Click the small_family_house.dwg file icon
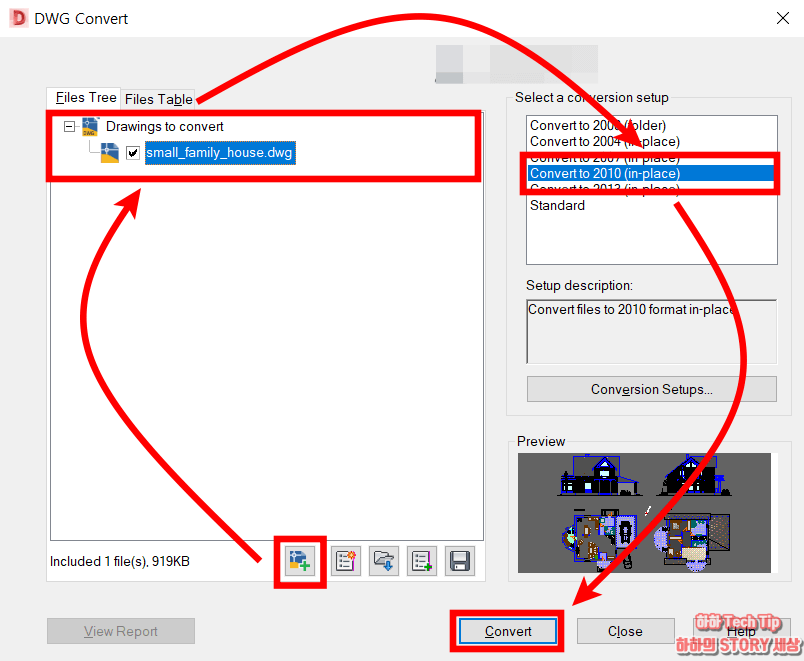 coord(109,153)
